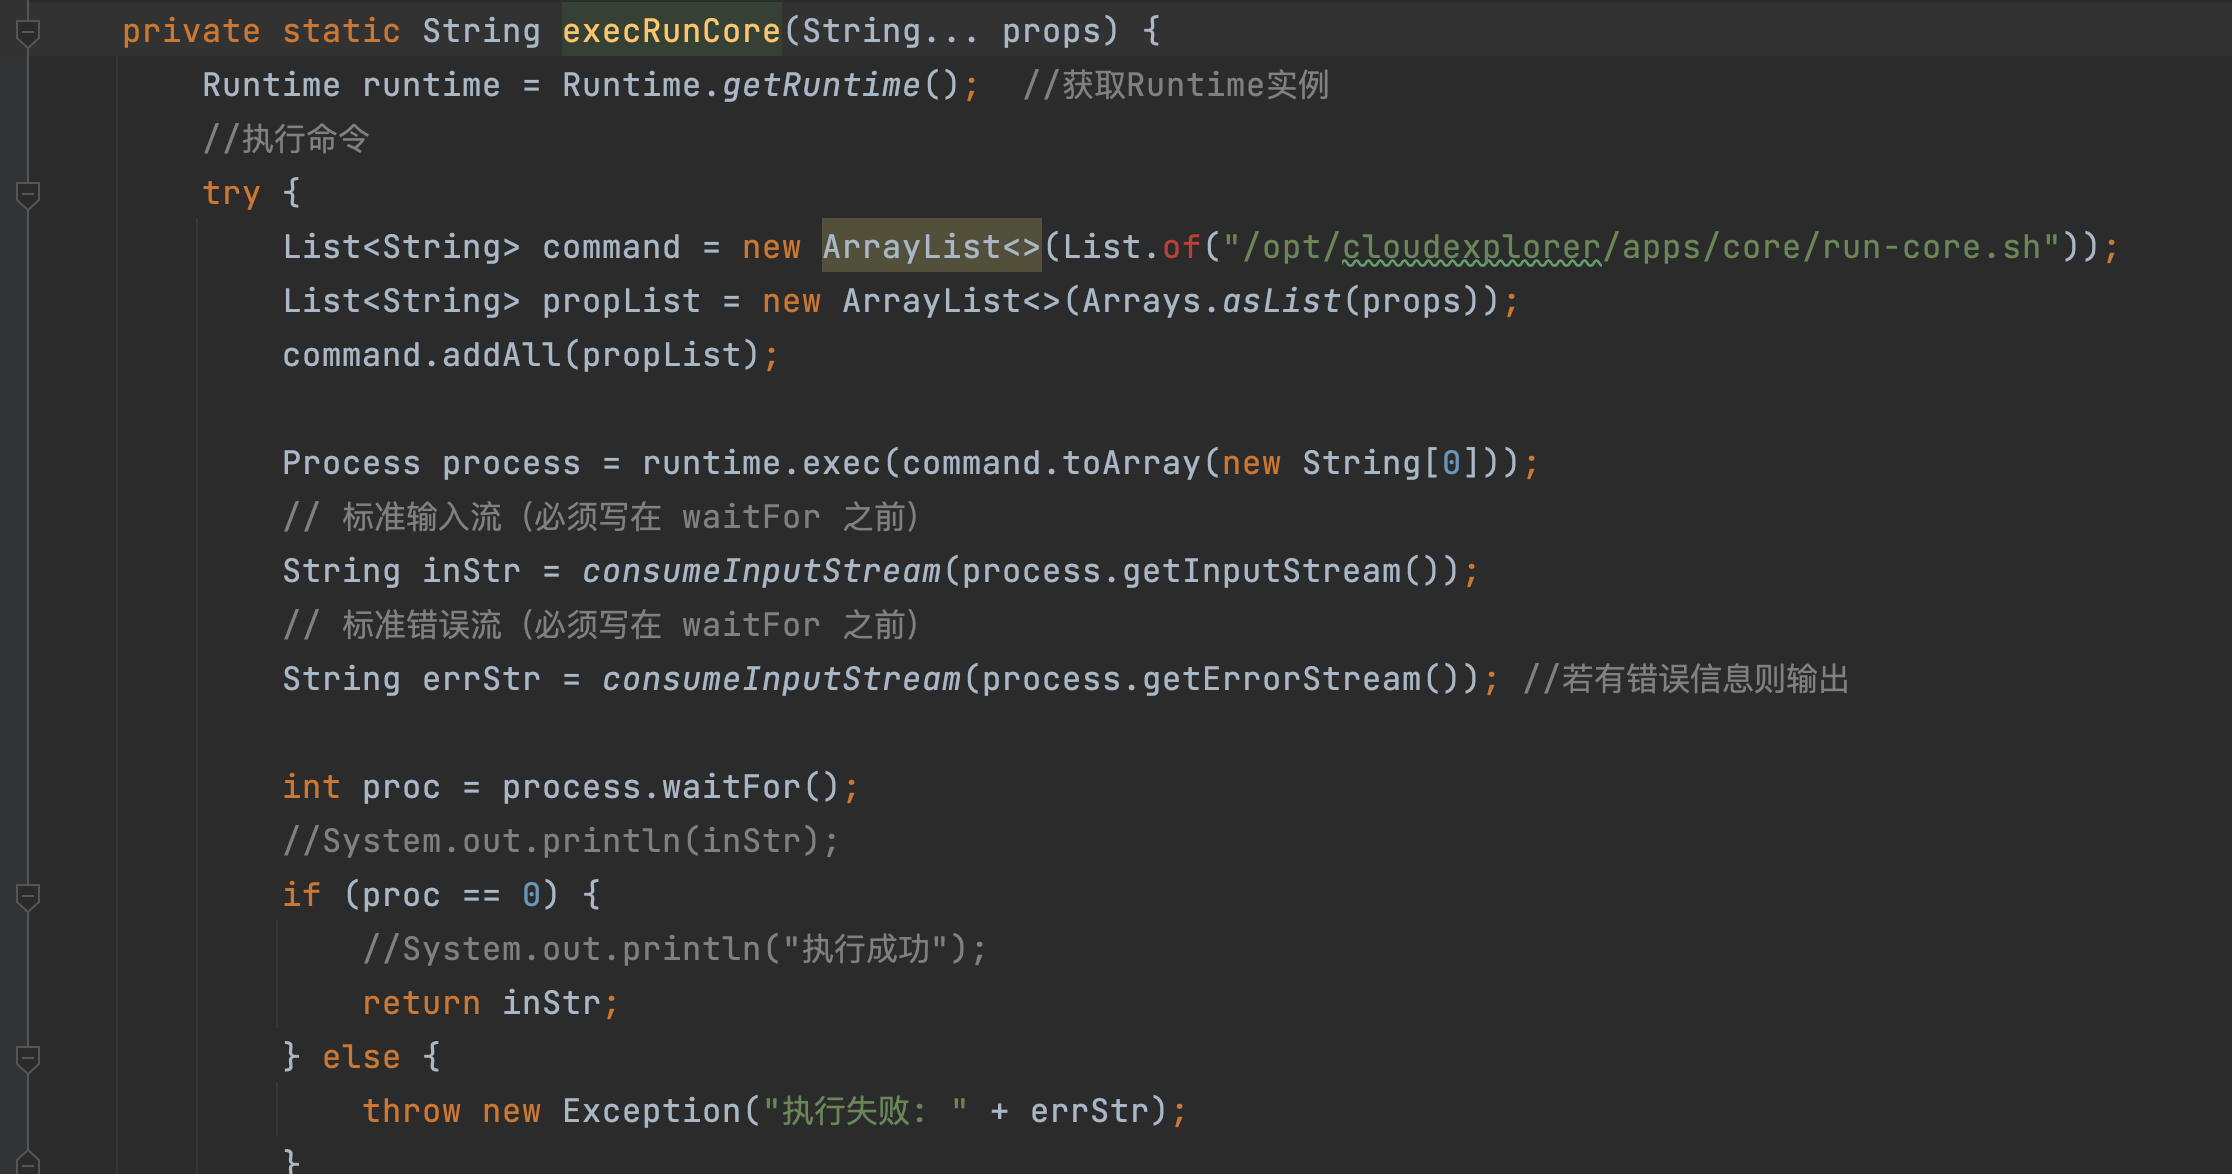The height and width of the screenshot is (1174, 2232).
Task: Click the static keyword
Action: point(341,31)
